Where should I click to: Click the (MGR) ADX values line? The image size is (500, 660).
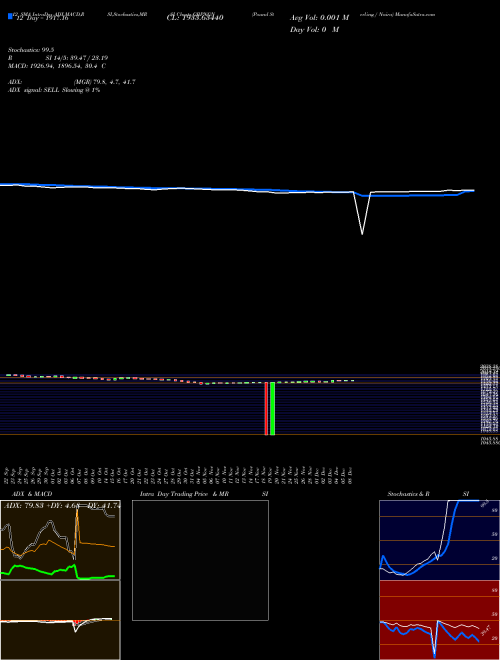(x=104, y=82)
